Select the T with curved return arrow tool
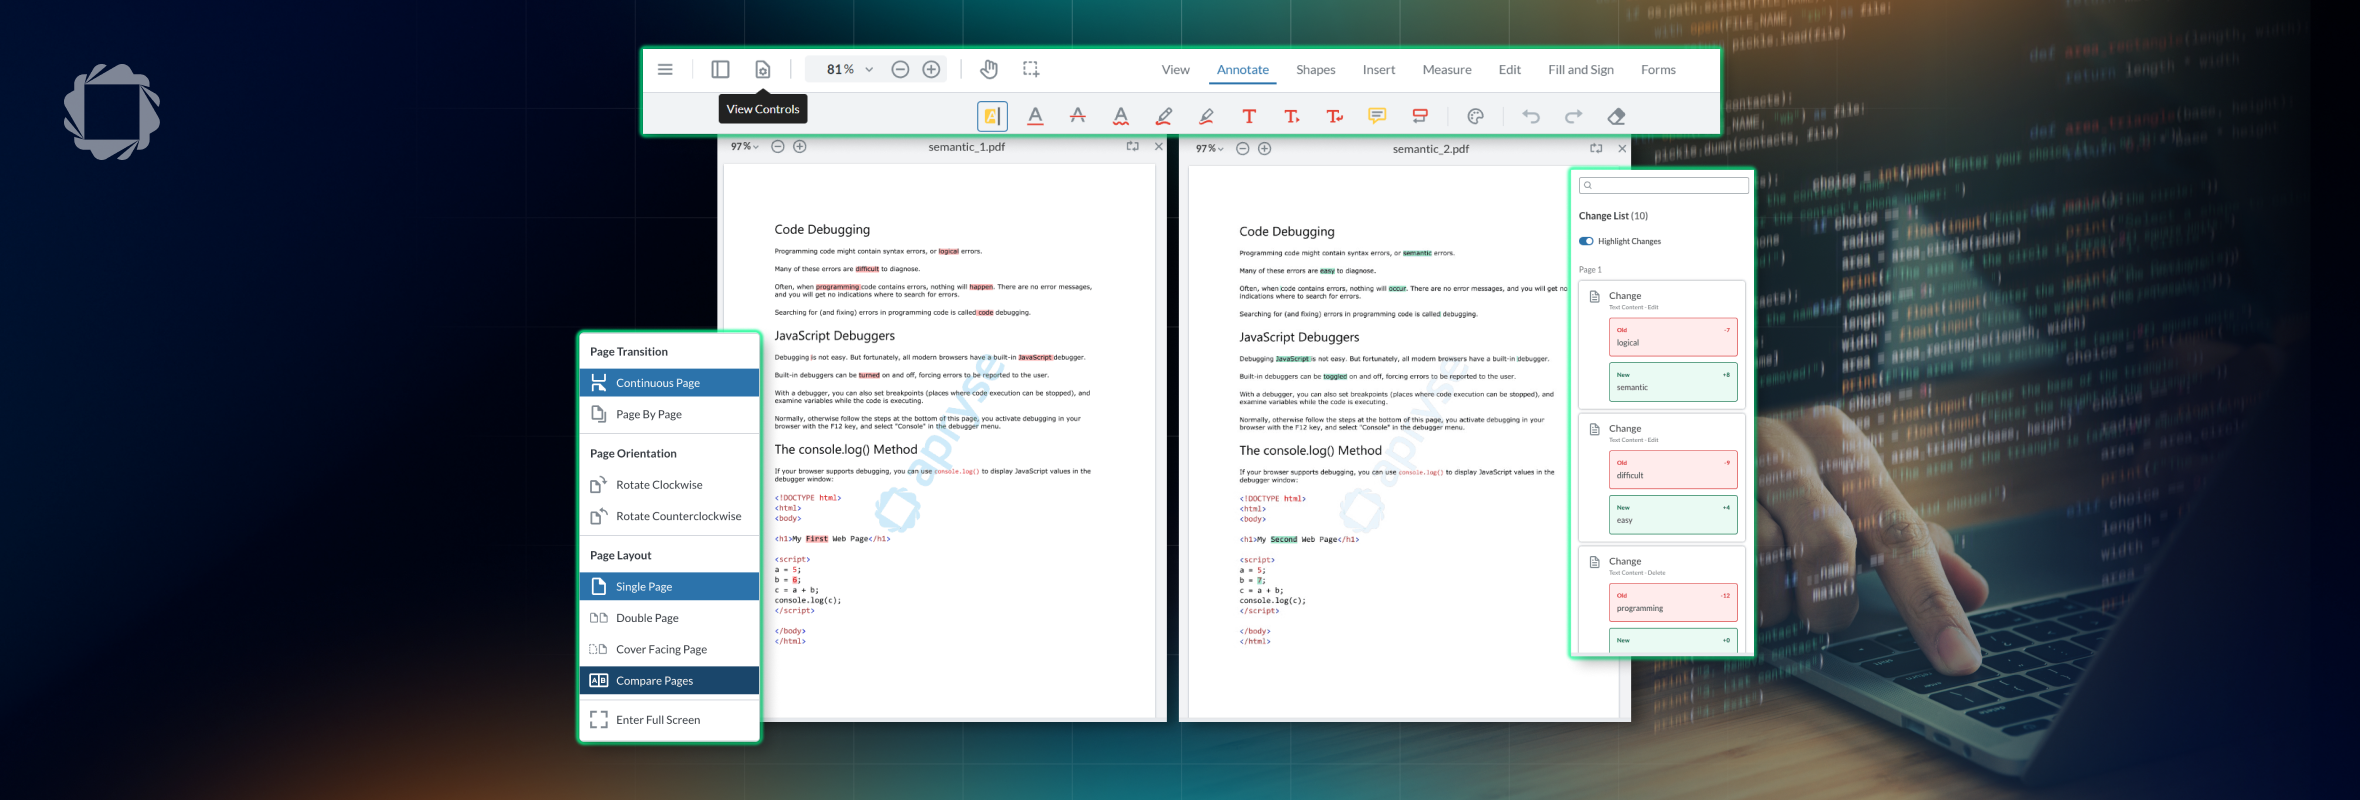Viewport: 2360px width, 800px height. click(1335, 116)
